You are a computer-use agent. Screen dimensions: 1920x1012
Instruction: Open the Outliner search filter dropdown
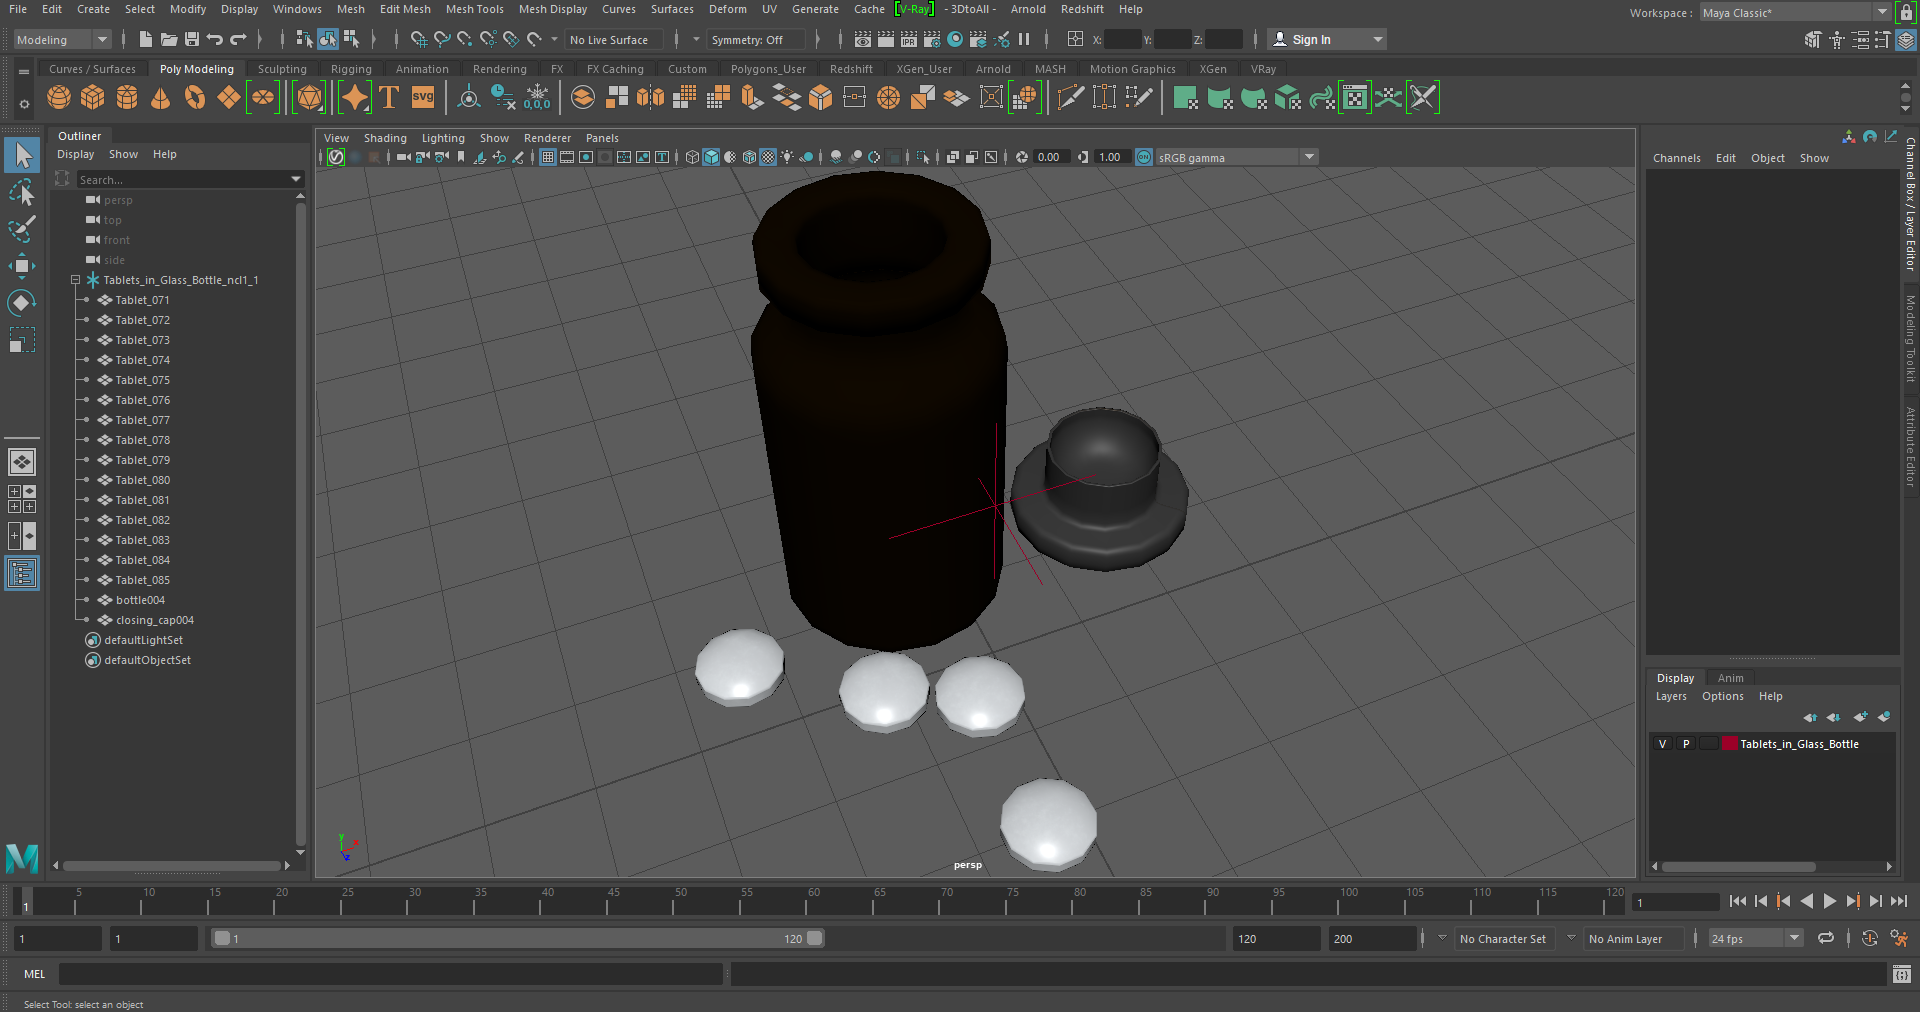[x=296, y=179]
